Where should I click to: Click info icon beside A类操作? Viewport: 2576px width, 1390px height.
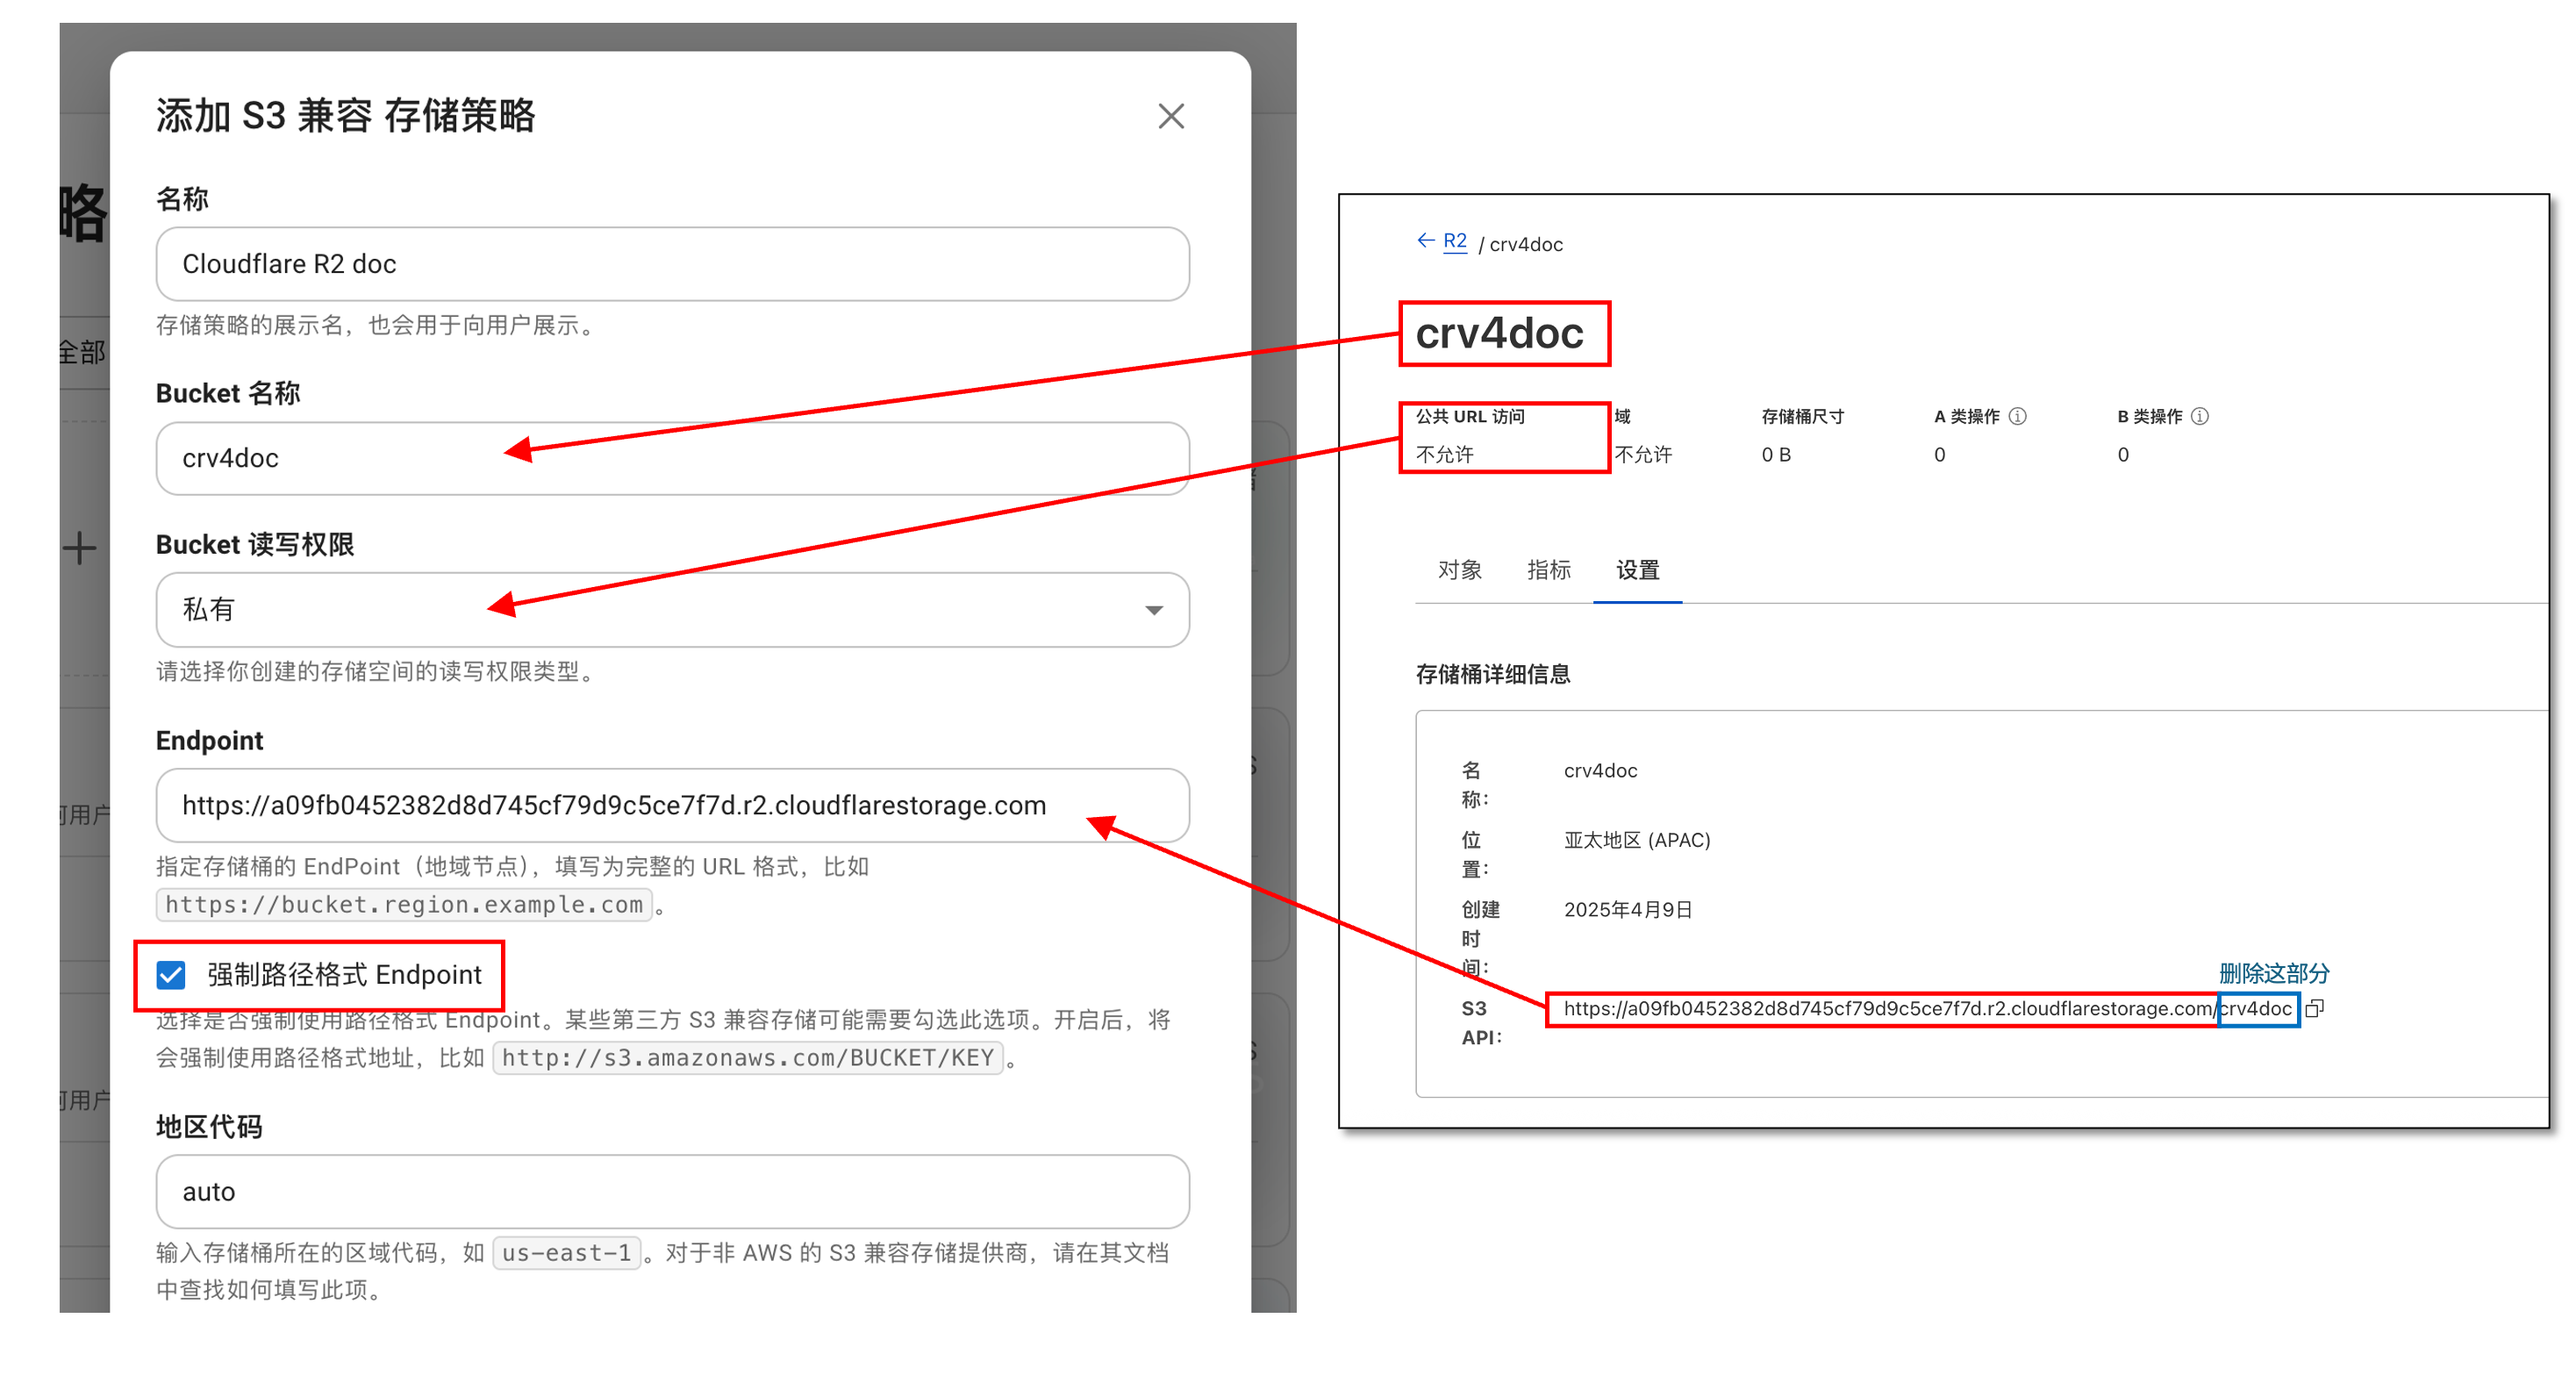(2018, 416)
